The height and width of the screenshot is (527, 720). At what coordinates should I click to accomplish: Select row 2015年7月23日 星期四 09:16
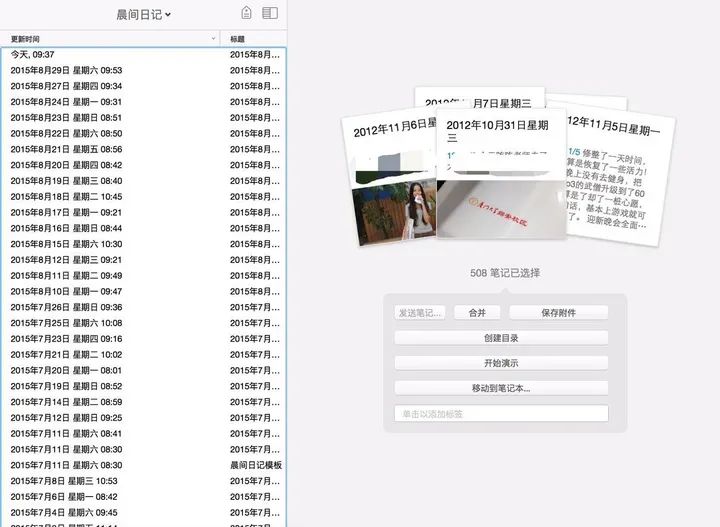(144, 339)
